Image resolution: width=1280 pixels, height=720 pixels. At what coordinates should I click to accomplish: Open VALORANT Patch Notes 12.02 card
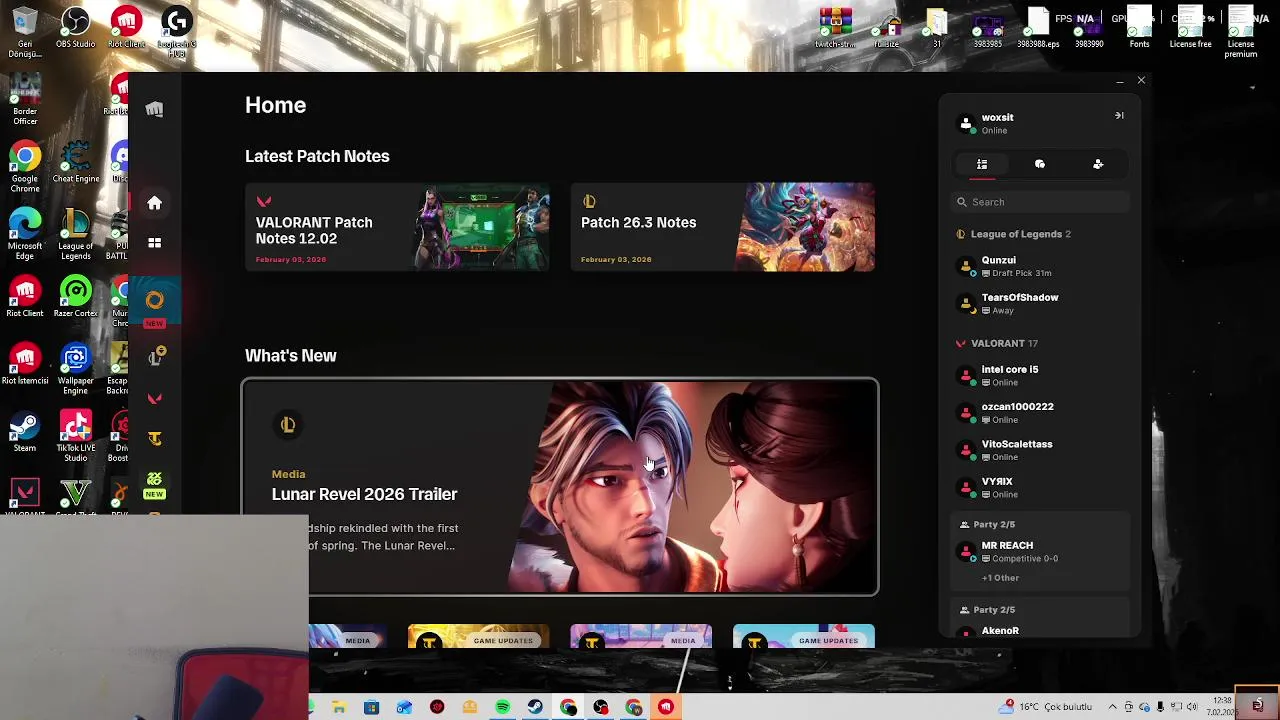tap(397, 227)
